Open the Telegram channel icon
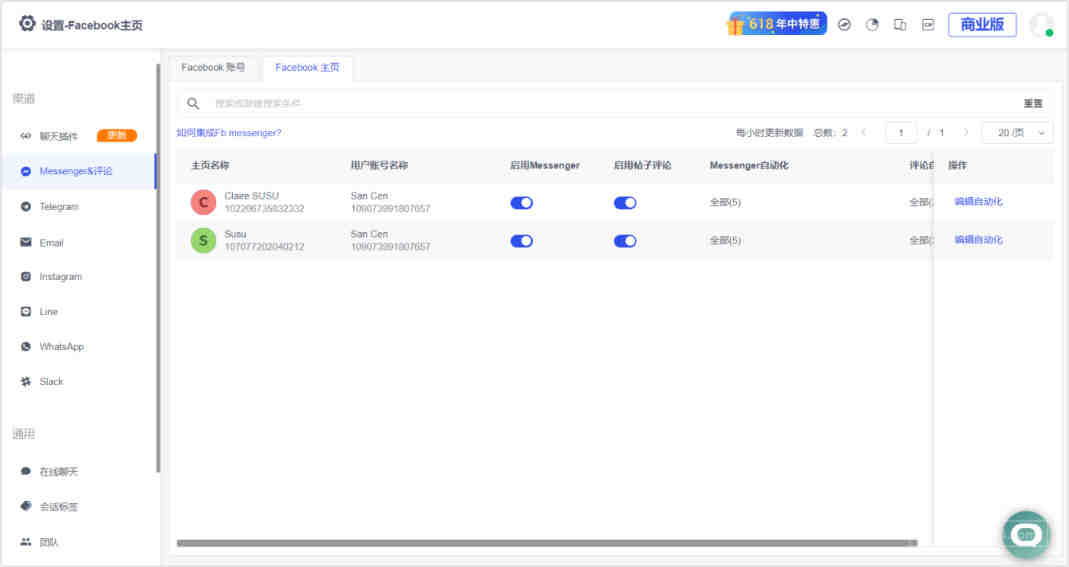The image size is (1069, 567). (x=26, y=206)
